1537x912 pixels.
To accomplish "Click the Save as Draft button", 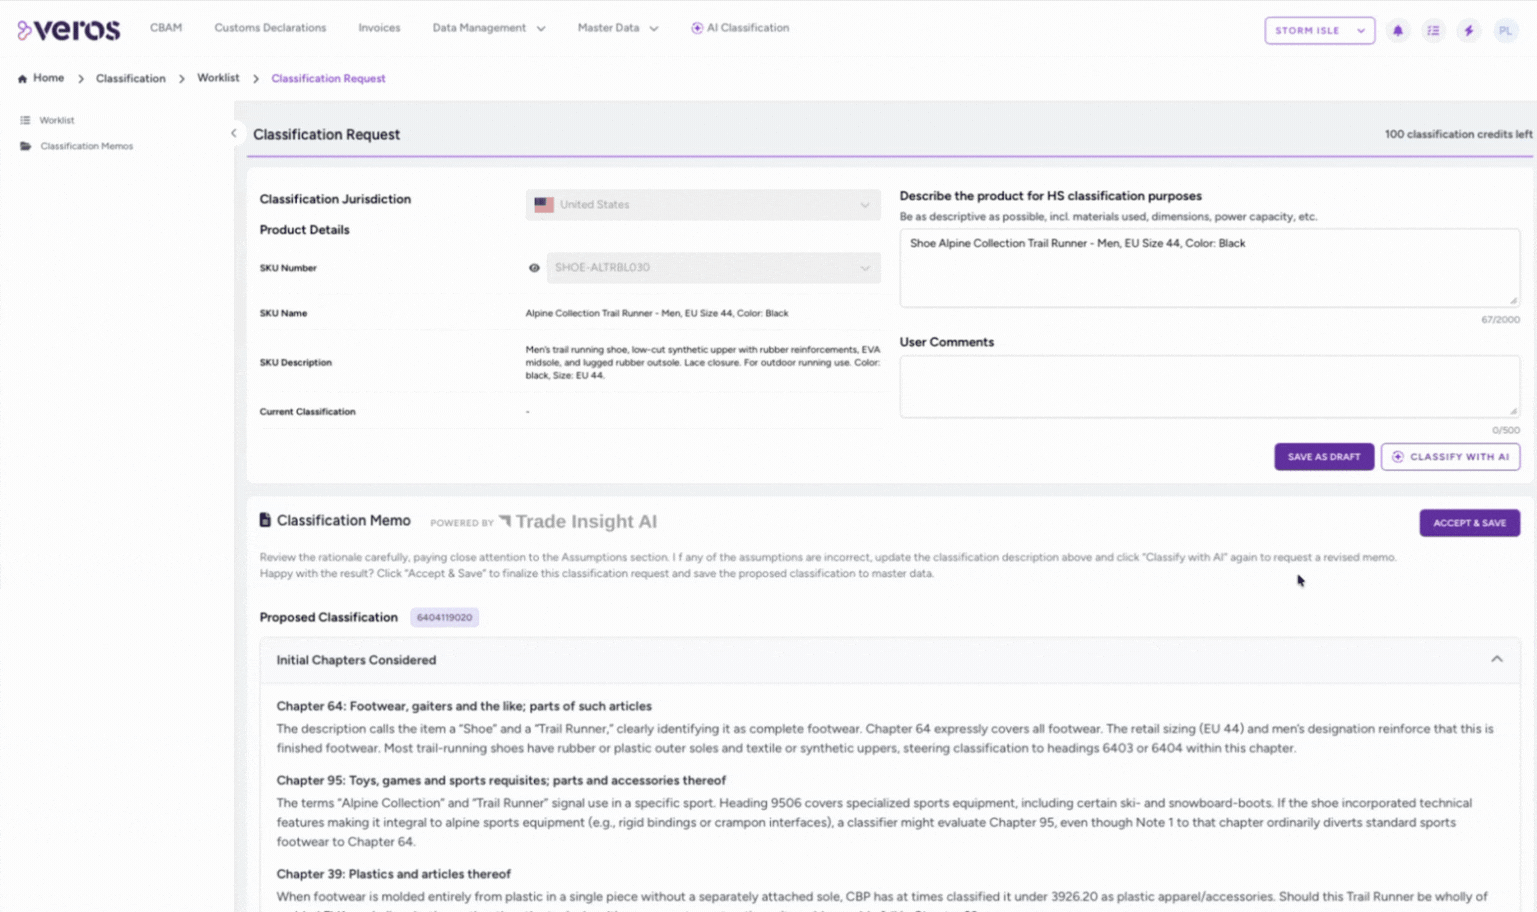I will [x=1323, y=457].
